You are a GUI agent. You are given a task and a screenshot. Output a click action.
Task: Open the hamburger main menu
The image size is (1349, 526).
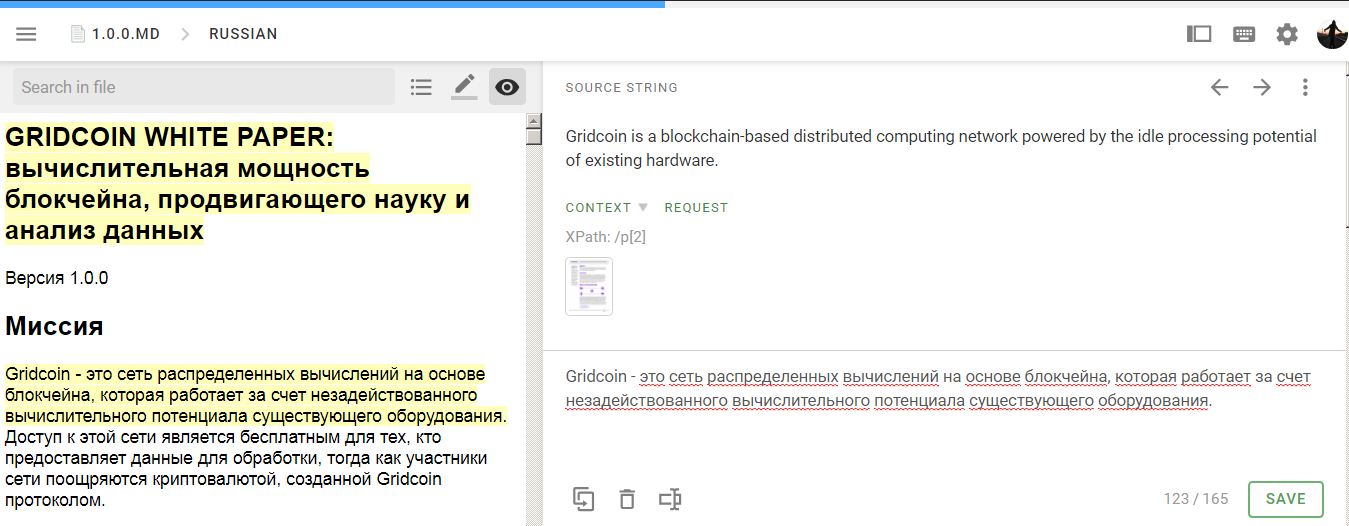pos(27,34)
